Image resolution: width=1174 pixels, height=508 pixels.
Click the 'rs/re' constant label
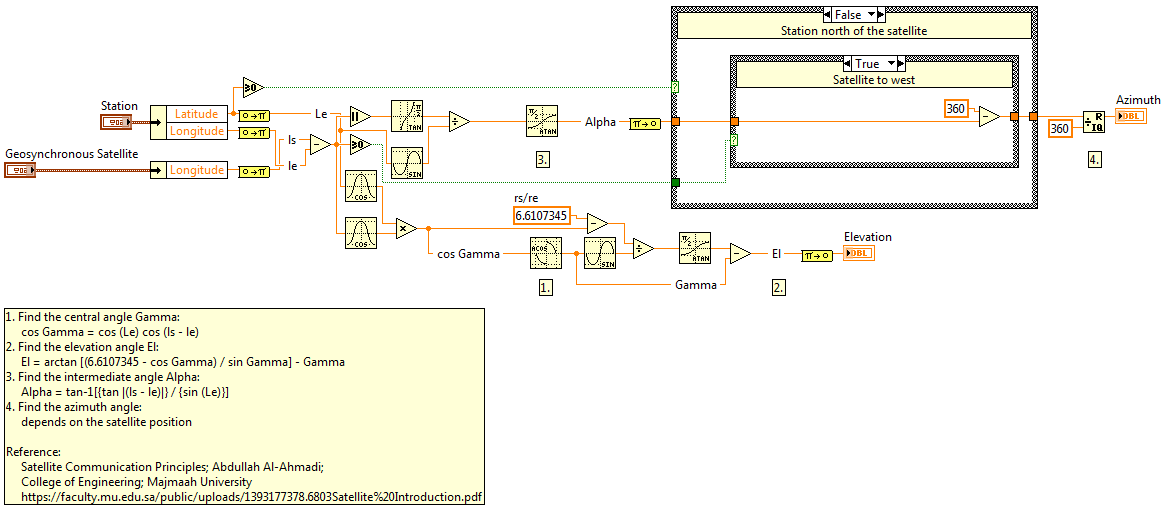pyautogui.click(x=526, y=199)
